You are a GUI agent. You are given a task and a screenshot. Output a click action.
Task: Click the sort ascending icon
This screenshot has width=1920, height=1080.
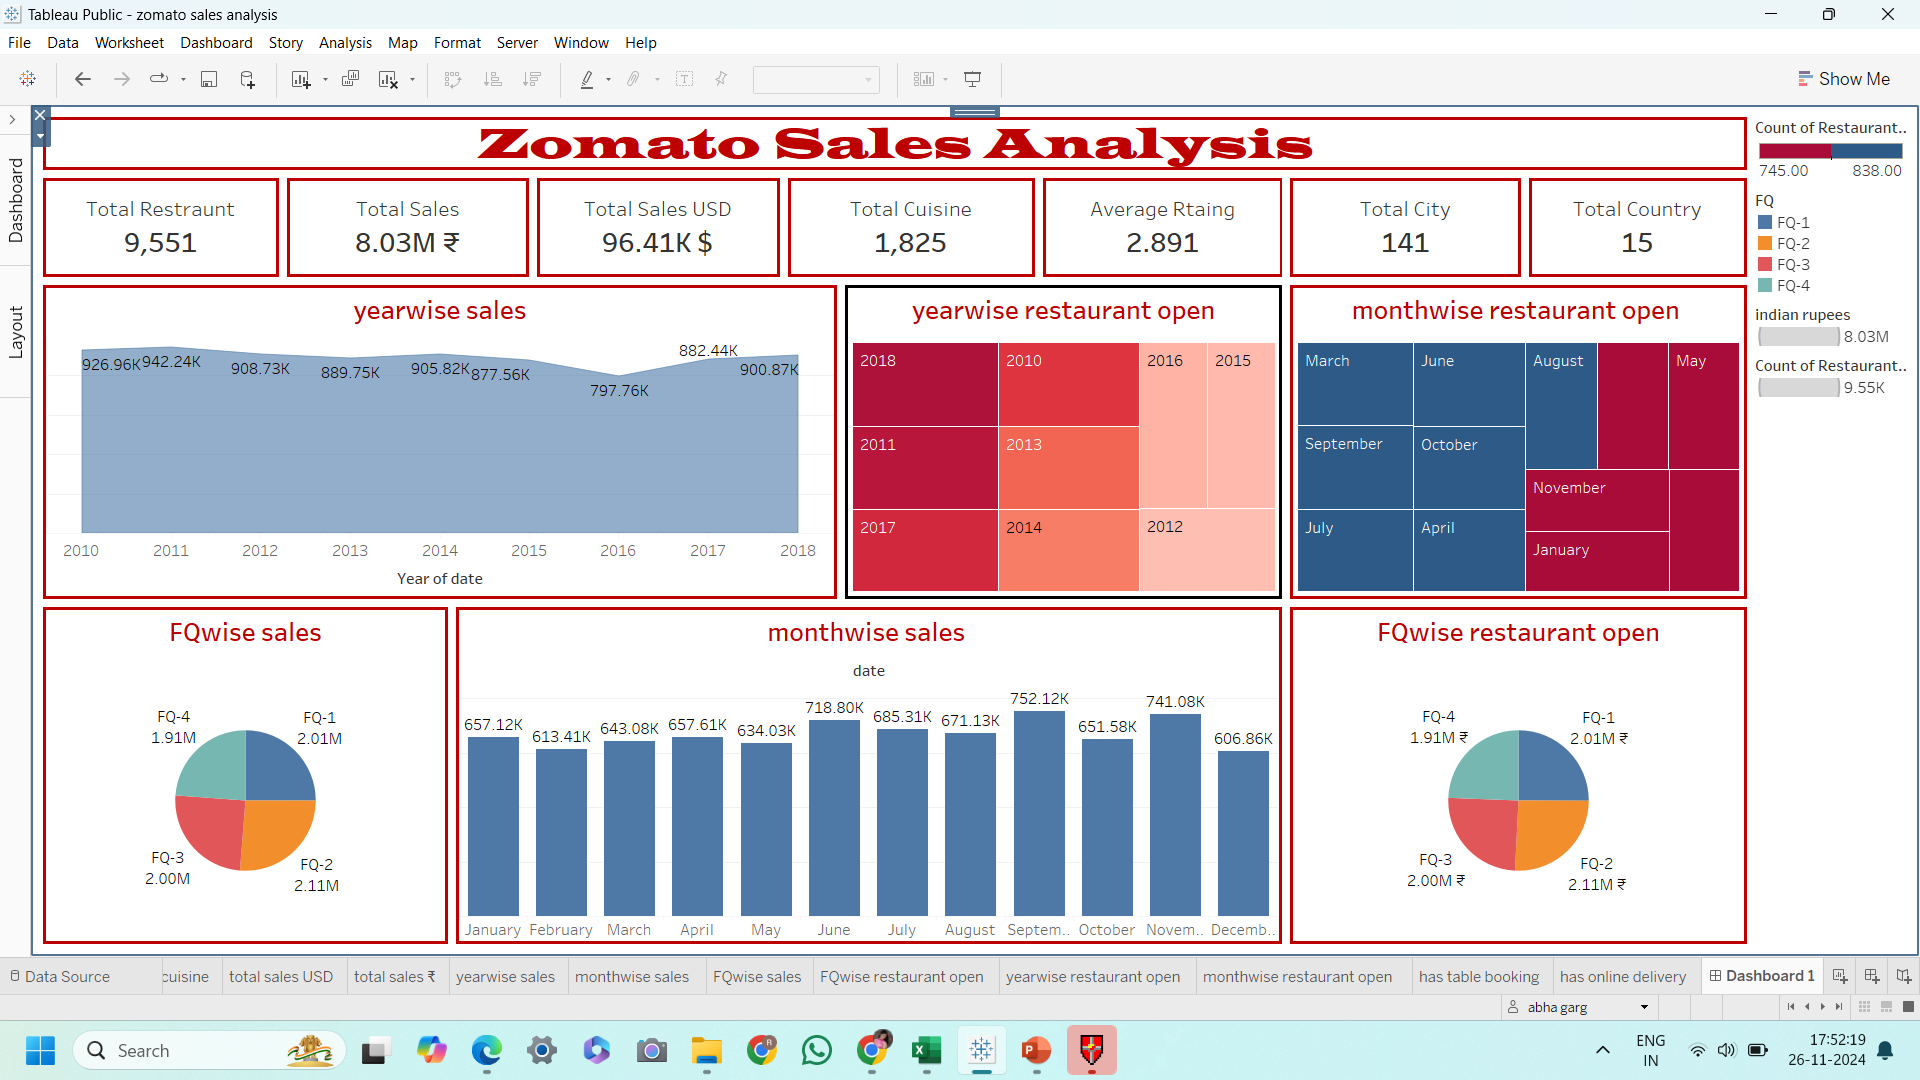[492, 79]
